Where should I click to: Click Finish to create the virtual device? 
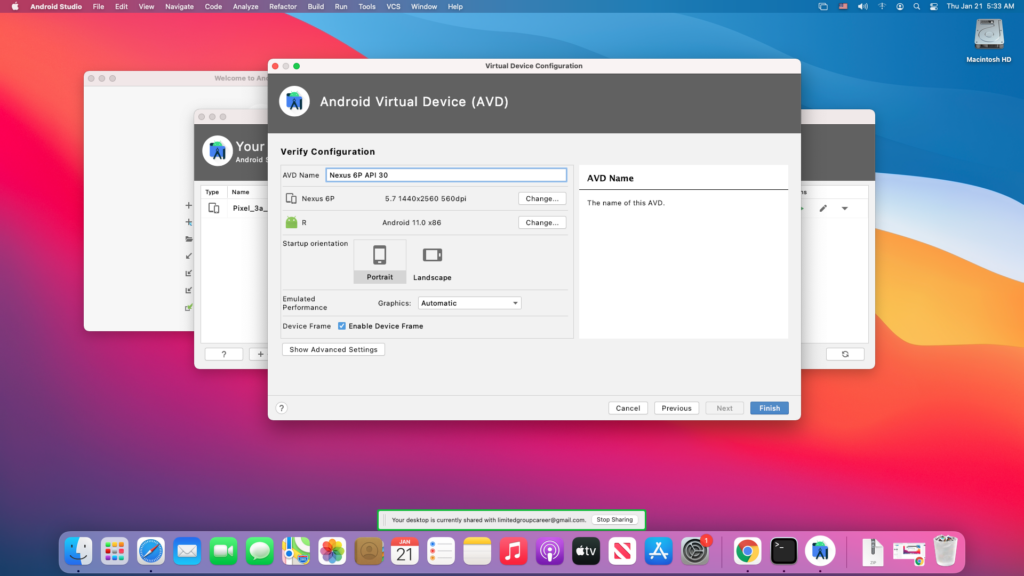pyautogui.click(x=769, y=408)
